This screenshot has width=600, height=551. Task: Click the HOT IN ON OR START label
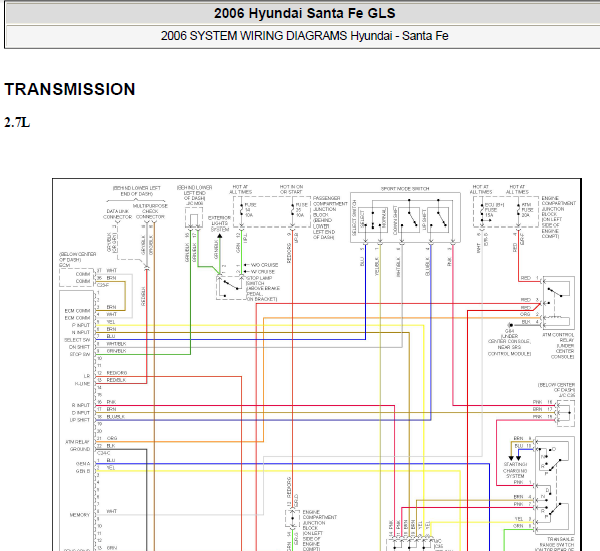(292, 189)
